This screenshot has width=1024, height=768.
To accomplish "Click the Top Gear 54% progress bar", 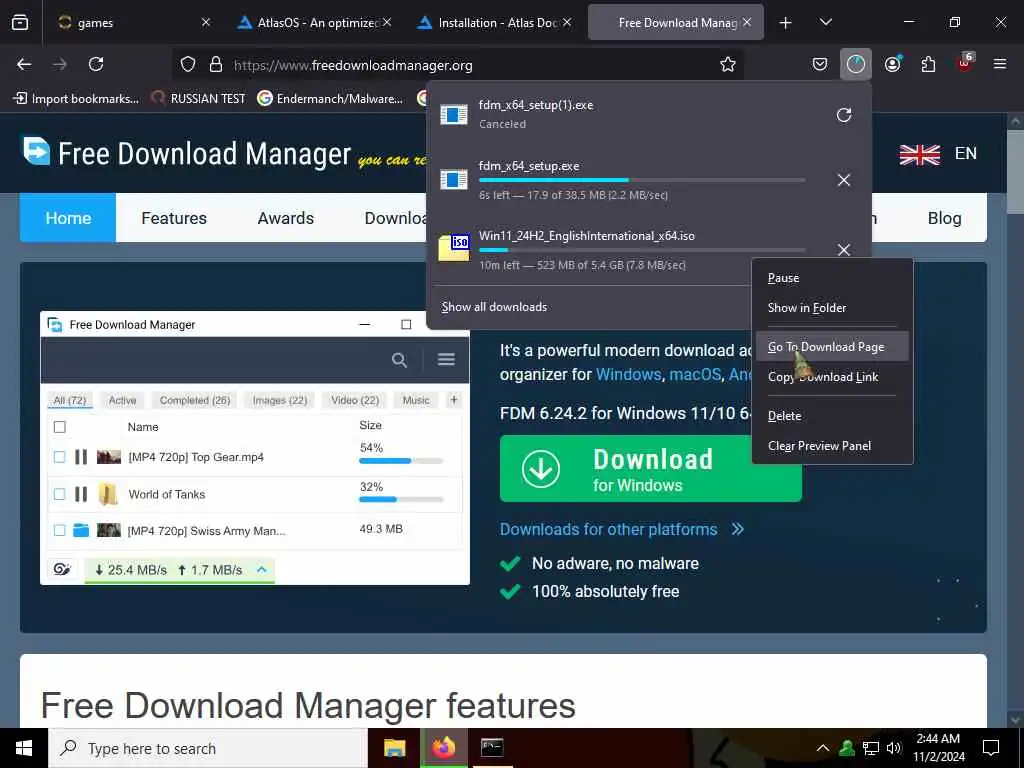I will (x=401, y=461).
